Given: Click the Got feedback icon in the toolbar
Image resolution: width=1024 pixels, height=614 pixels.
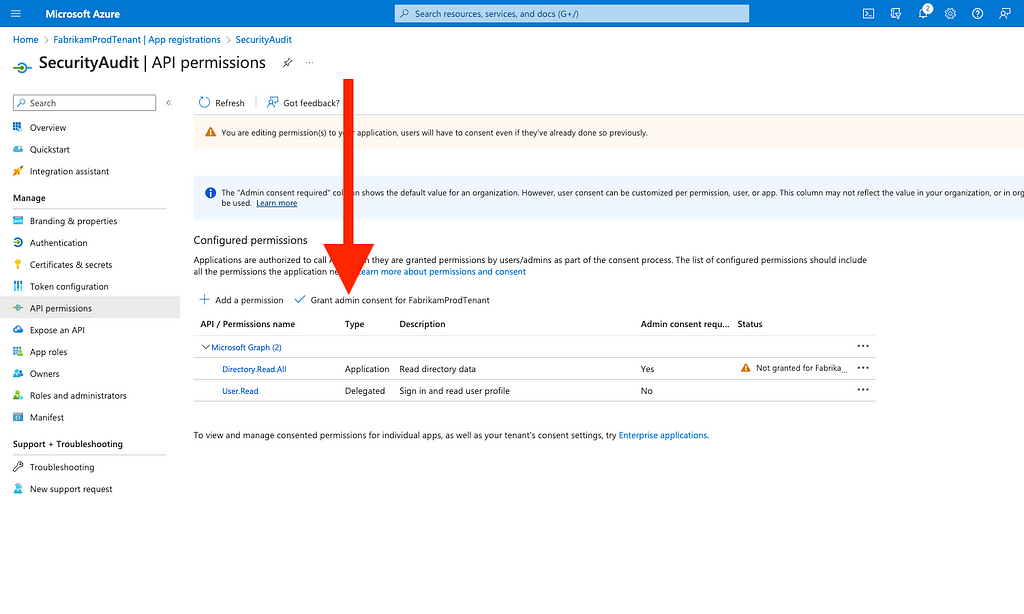Looking at the screenshot, I should (272, 103).
